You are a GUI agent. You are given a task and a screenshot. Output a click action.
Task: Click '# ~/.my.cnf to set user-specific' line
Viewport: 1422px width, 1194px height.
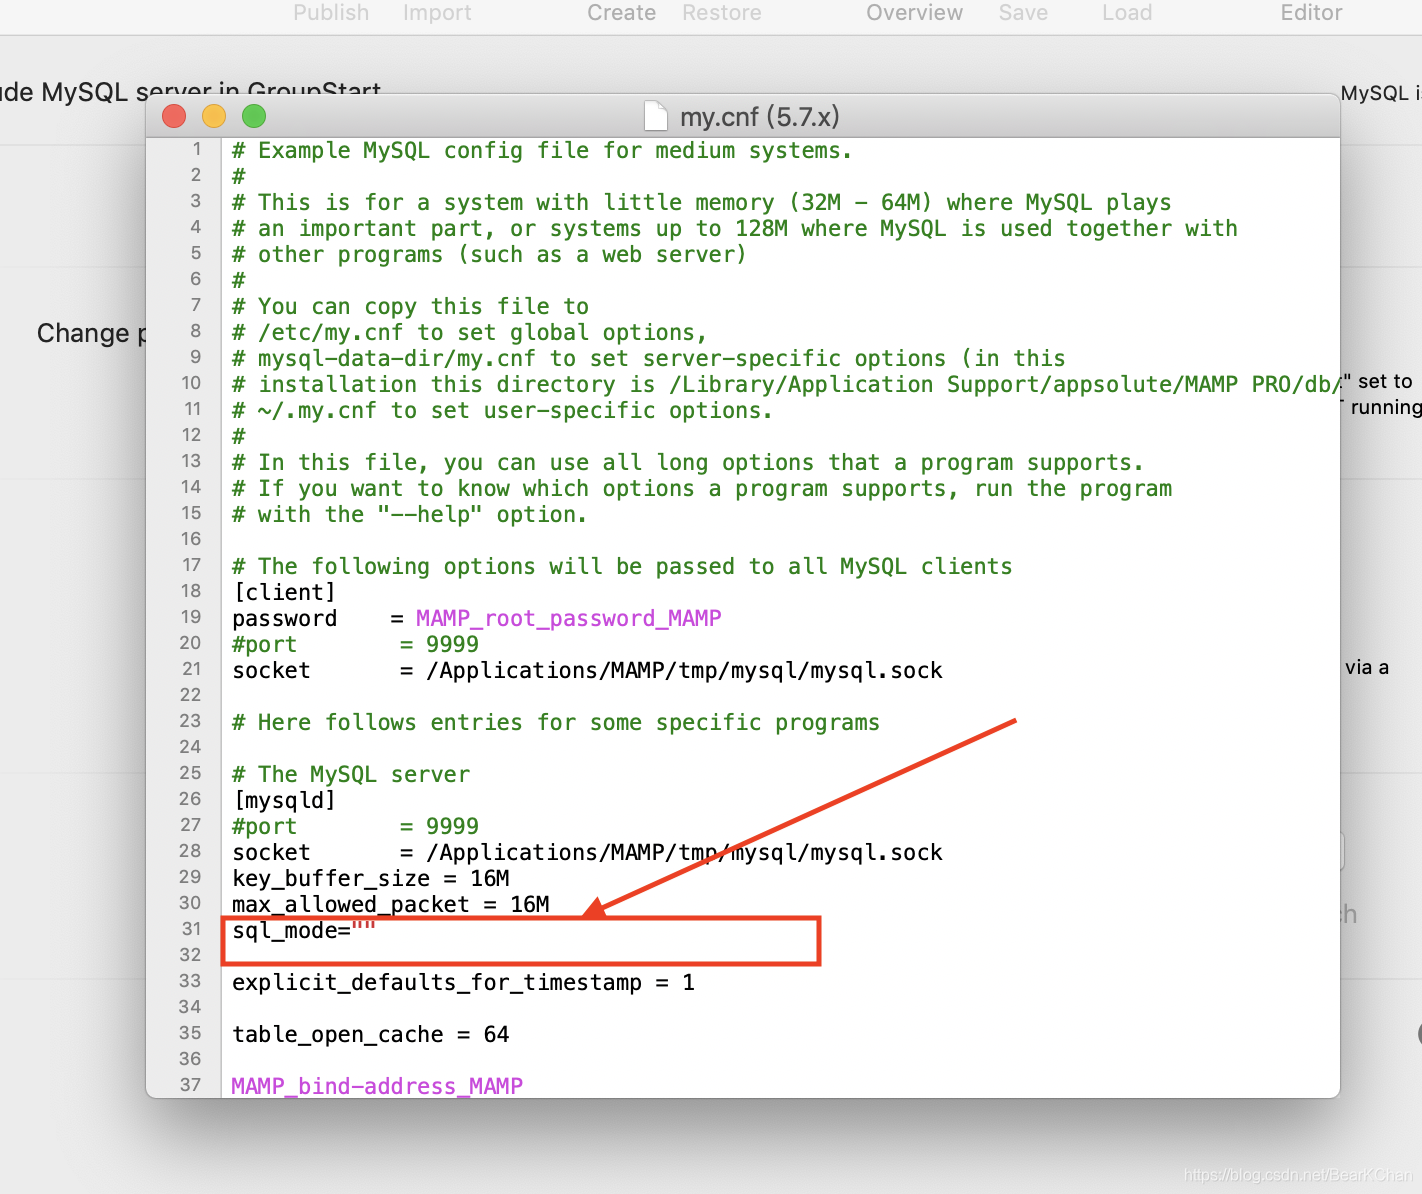(503, 411)
